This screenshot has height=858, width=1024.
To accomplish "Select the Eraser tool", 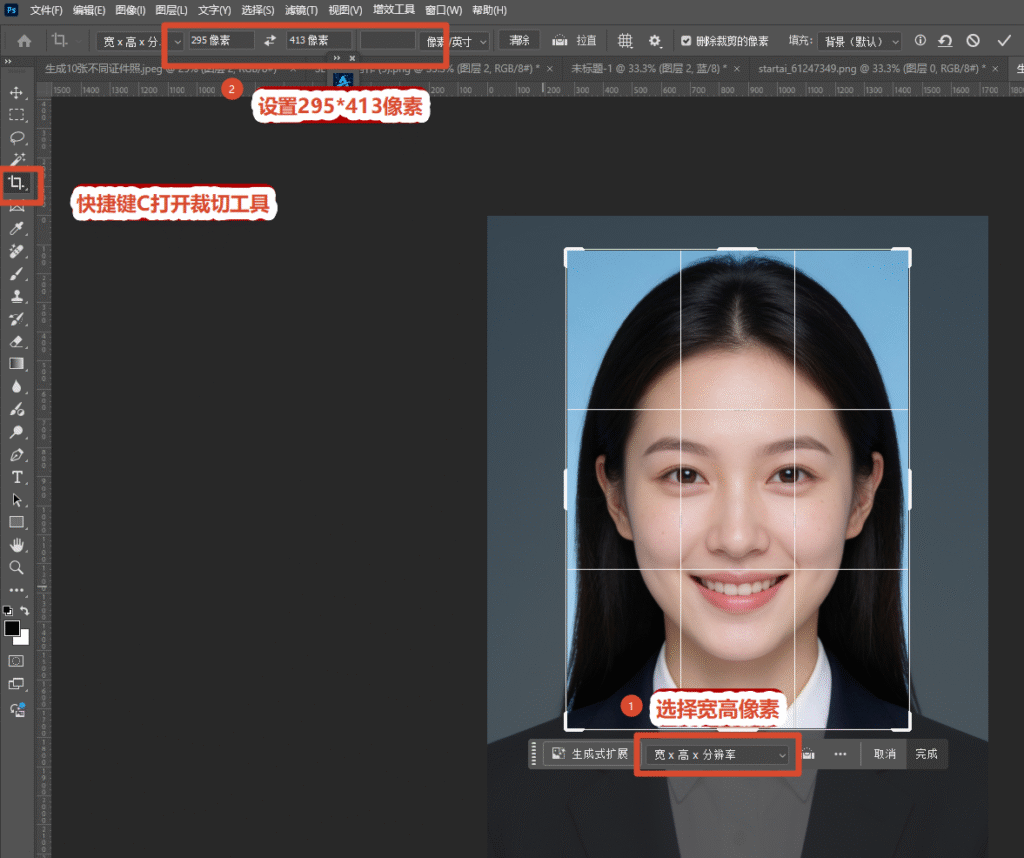I will tap(16, 342).
